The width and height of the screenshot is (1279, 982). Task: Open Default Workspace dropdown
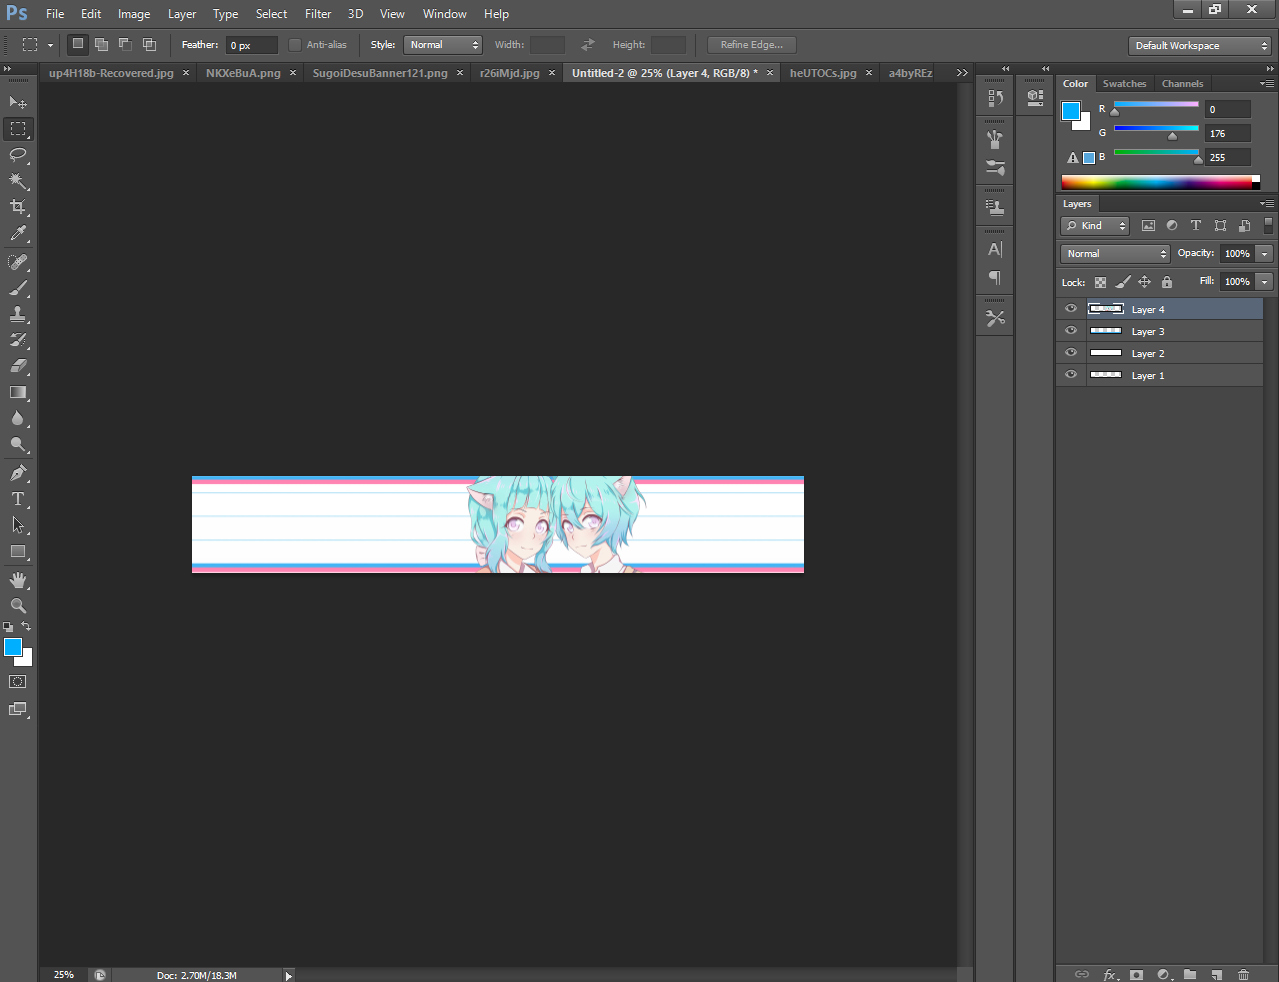pyautogui.click(x=1200, y=46)
